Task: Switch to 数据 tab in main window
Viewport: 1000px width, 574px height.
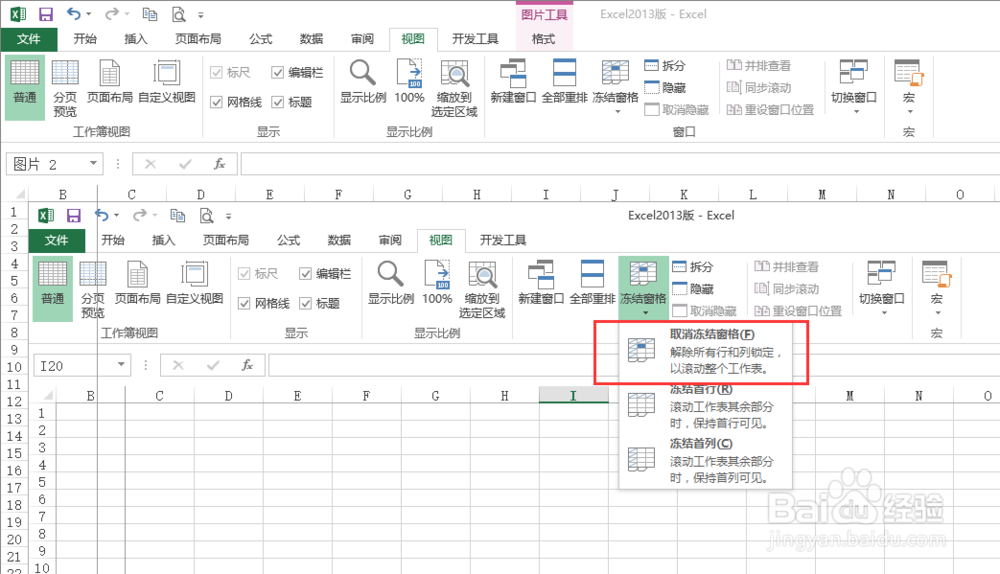Action: [x=311, y=39]
